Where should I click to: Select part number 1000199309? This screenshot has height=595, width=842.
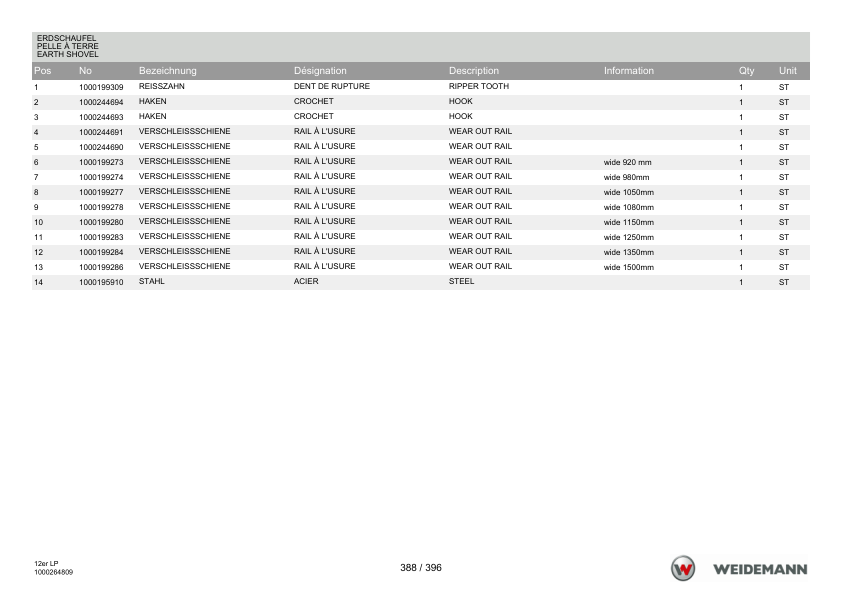click(101, 87)
